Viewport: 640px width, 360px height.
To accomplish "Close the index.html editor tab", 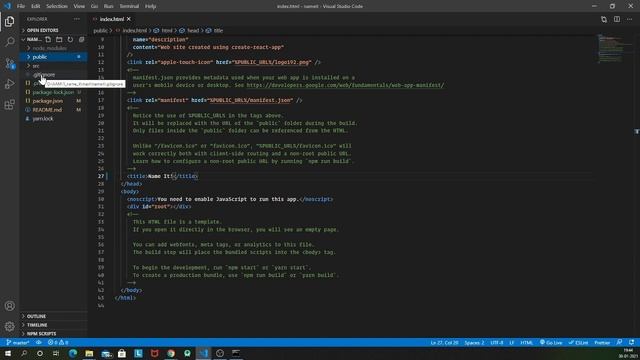I will pyautogui.click(x=129, y=19).
